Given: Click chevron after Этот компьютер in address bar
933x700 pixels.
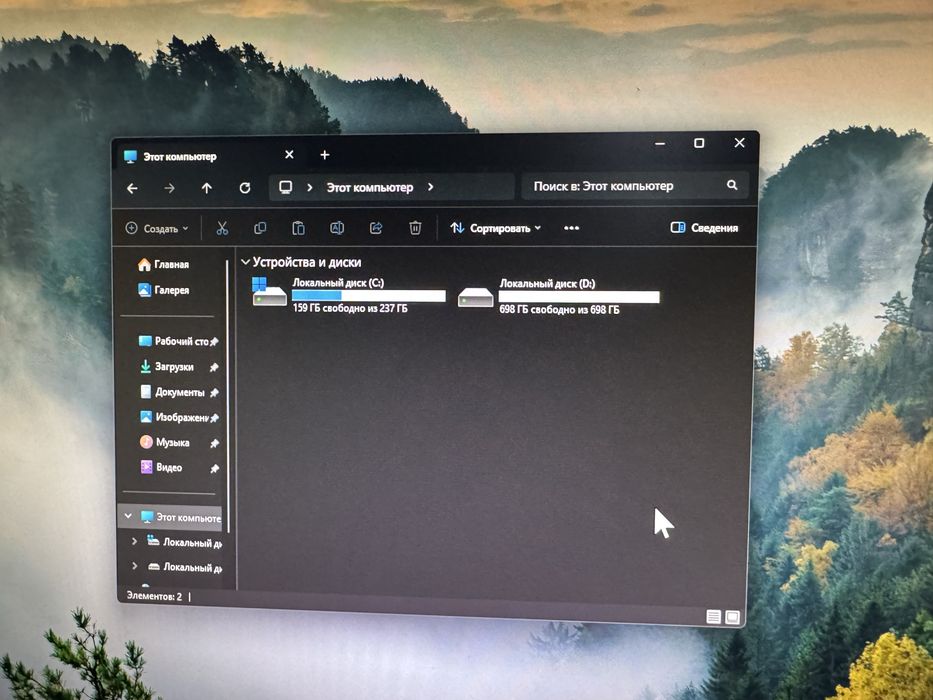Looking at the screenshot, I should (x=430, y=187).
